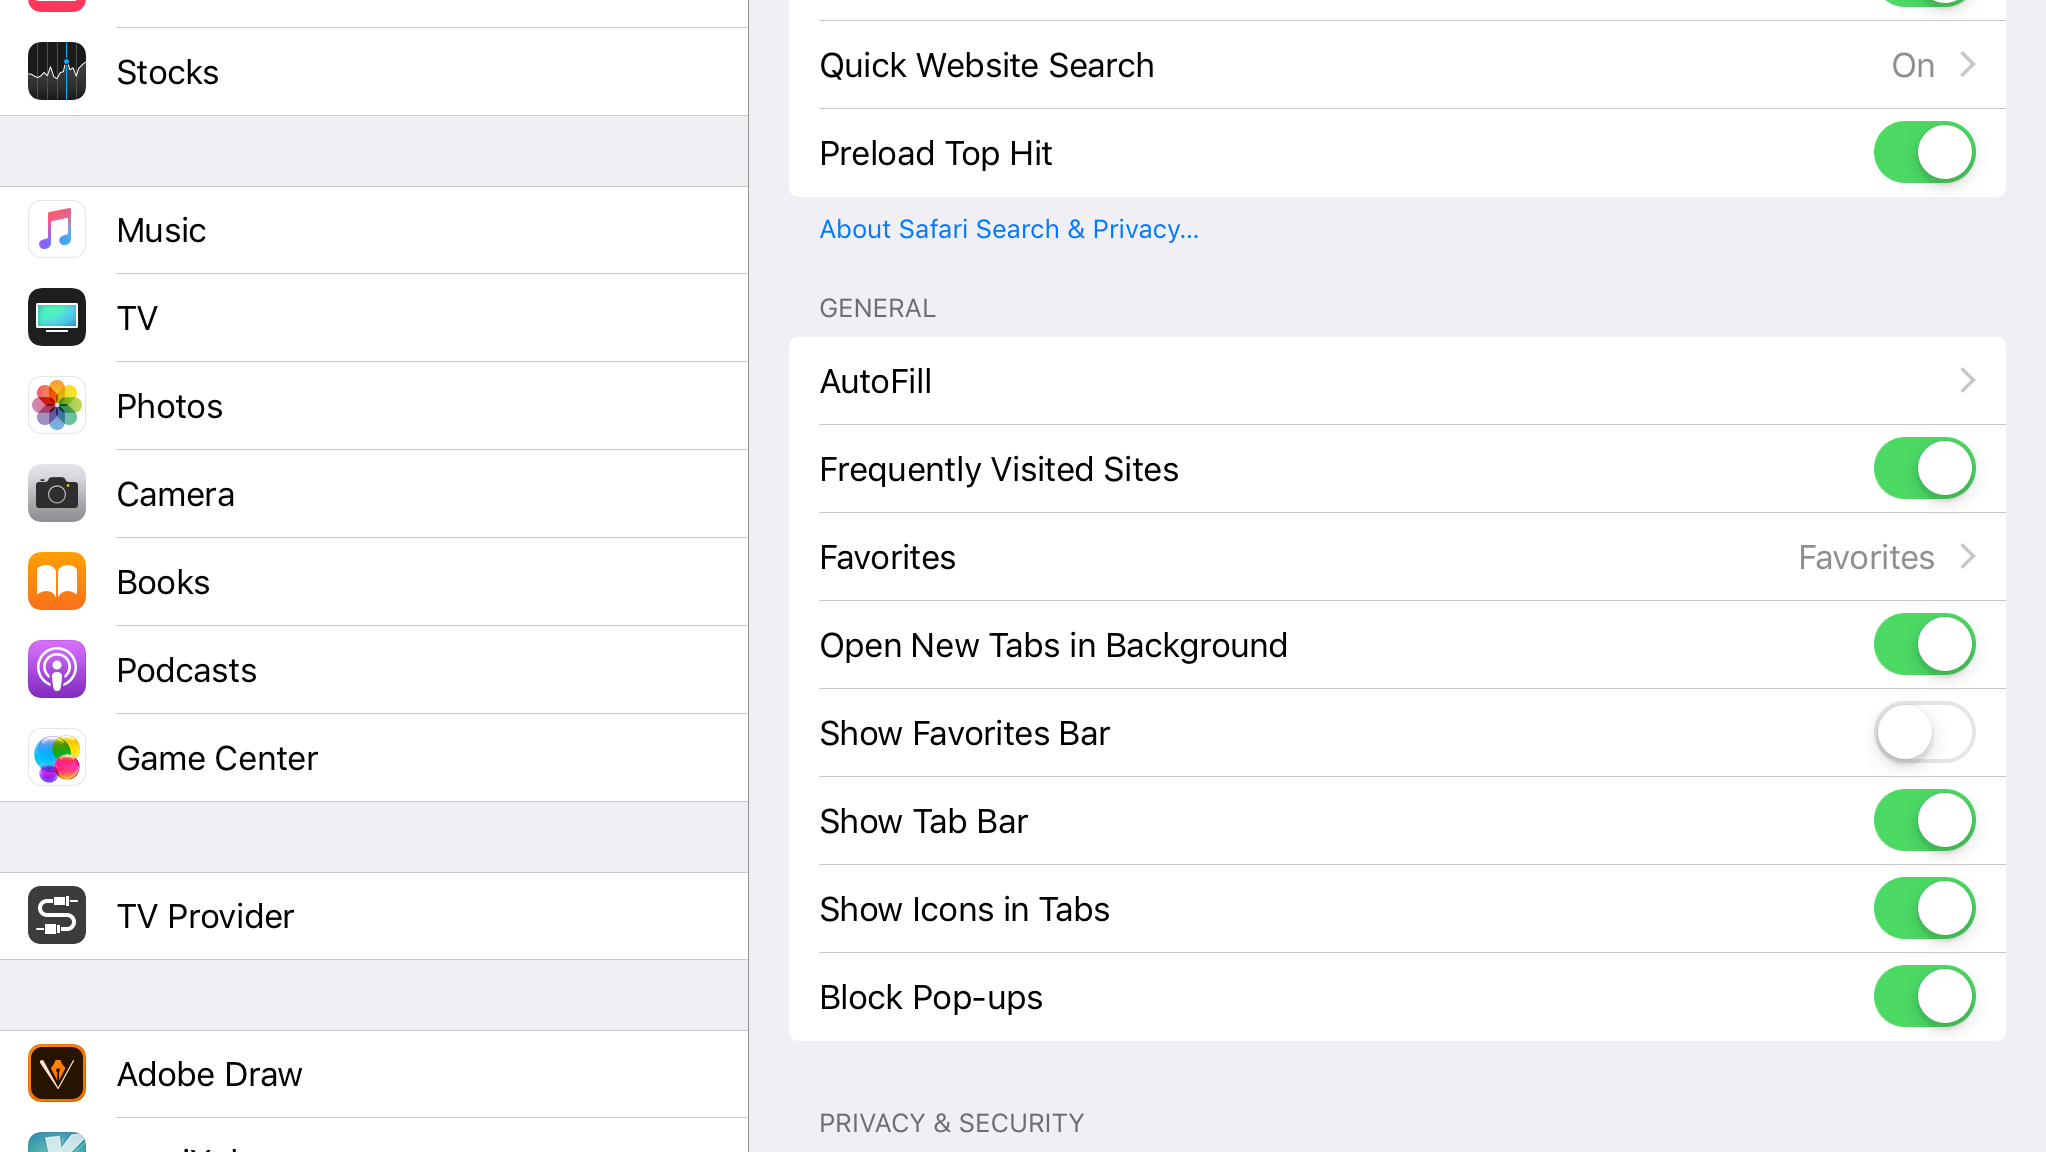2046x1152 pixels.
Task: Select the Game Center label in sidebar
Action: point(217,758)
